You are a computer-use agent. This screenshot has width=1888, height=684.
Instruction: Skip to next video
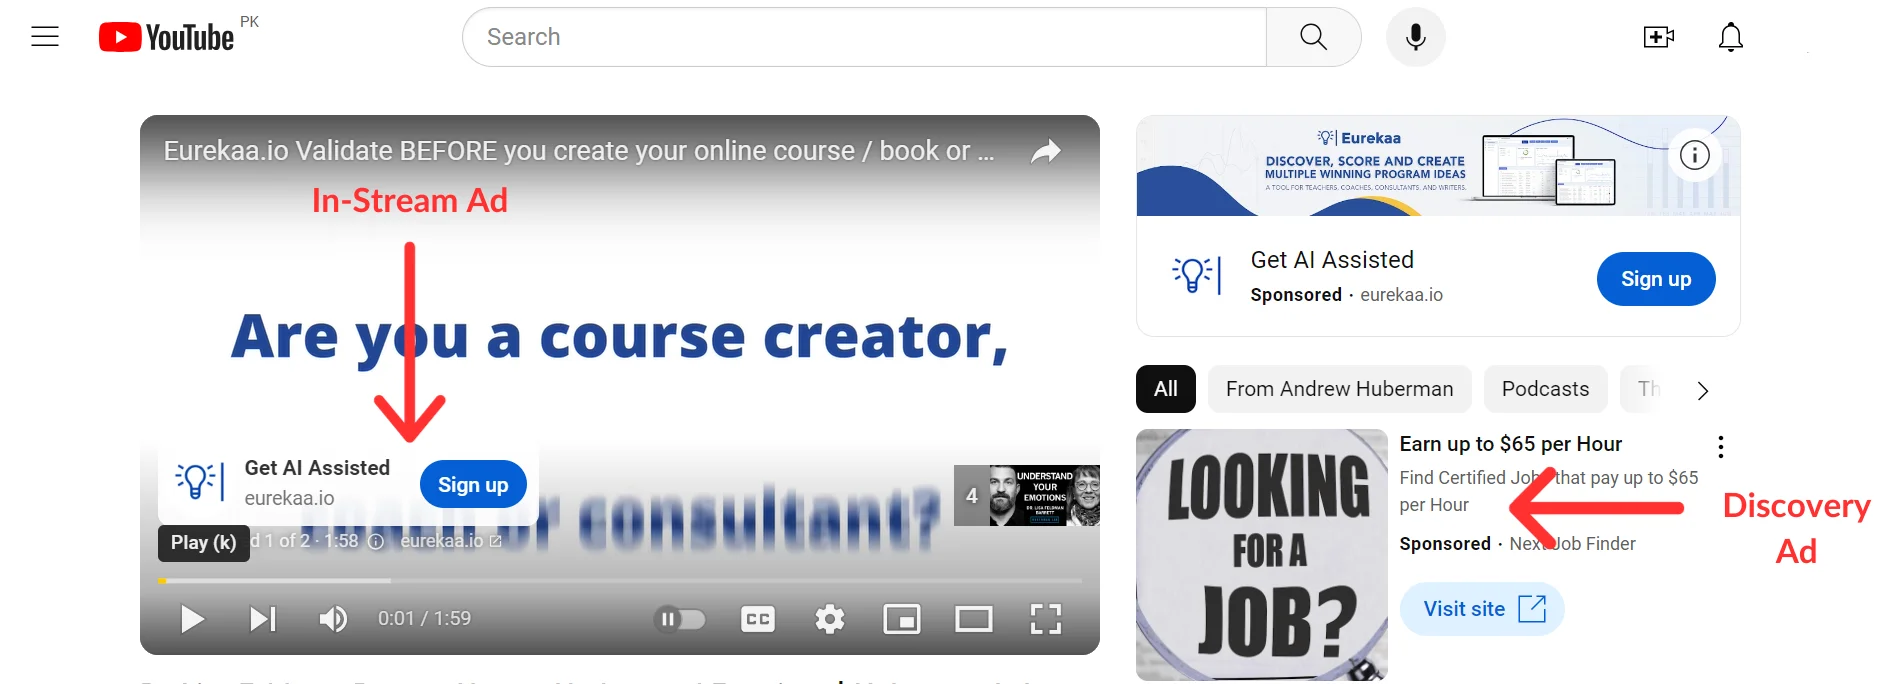pos(263,619)
